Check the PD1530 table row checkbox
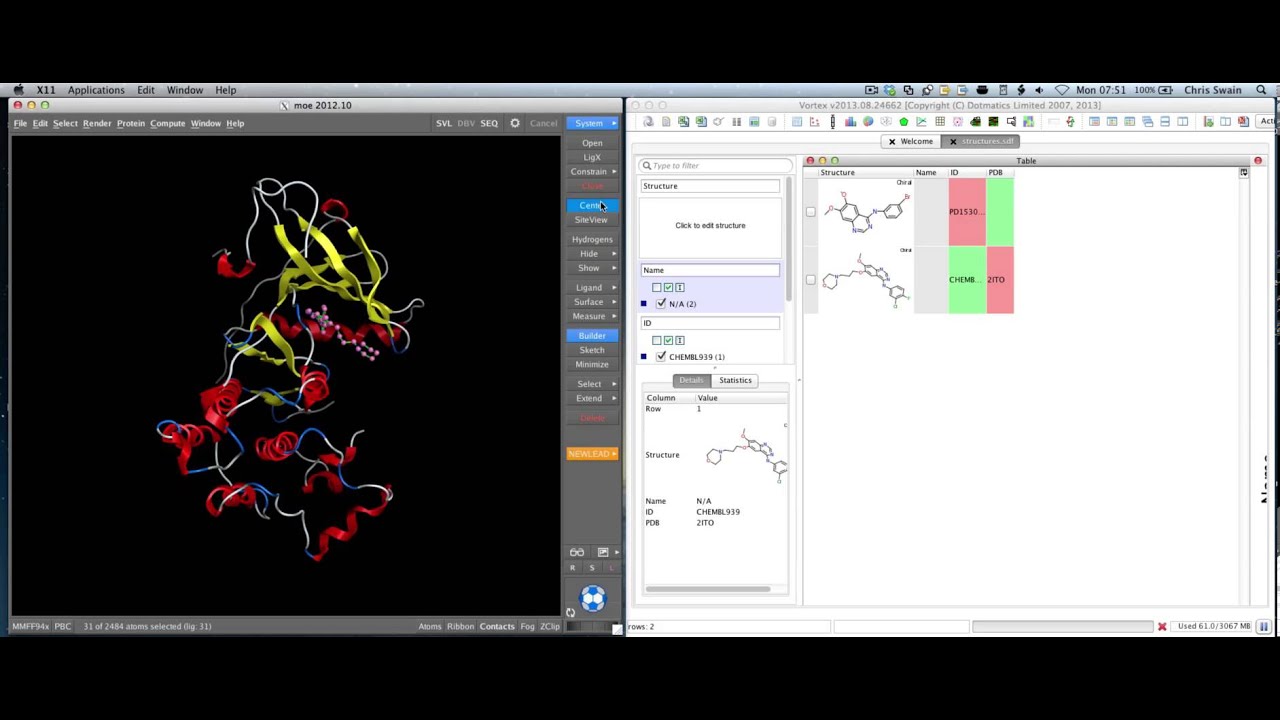 811,212
